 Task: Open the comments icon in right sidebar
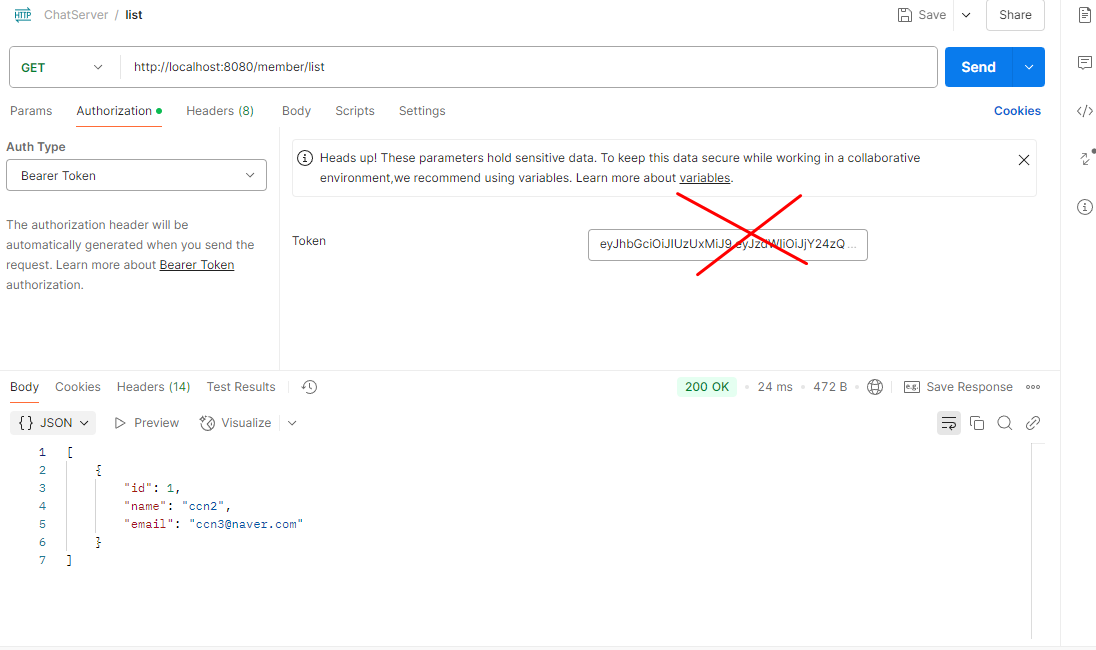[1085, 63]
